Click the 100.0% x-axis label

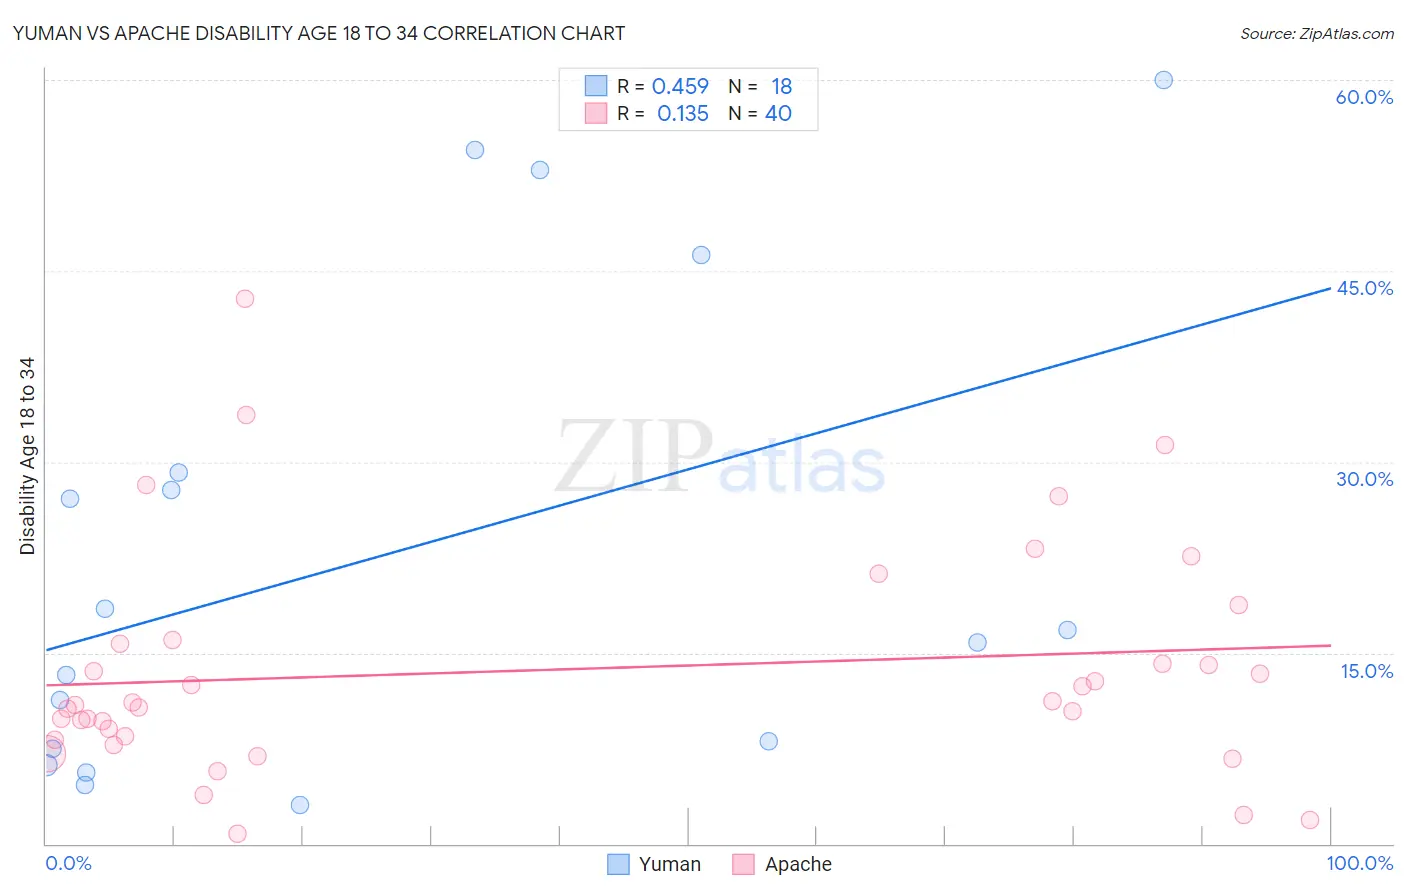[1360, 863]
